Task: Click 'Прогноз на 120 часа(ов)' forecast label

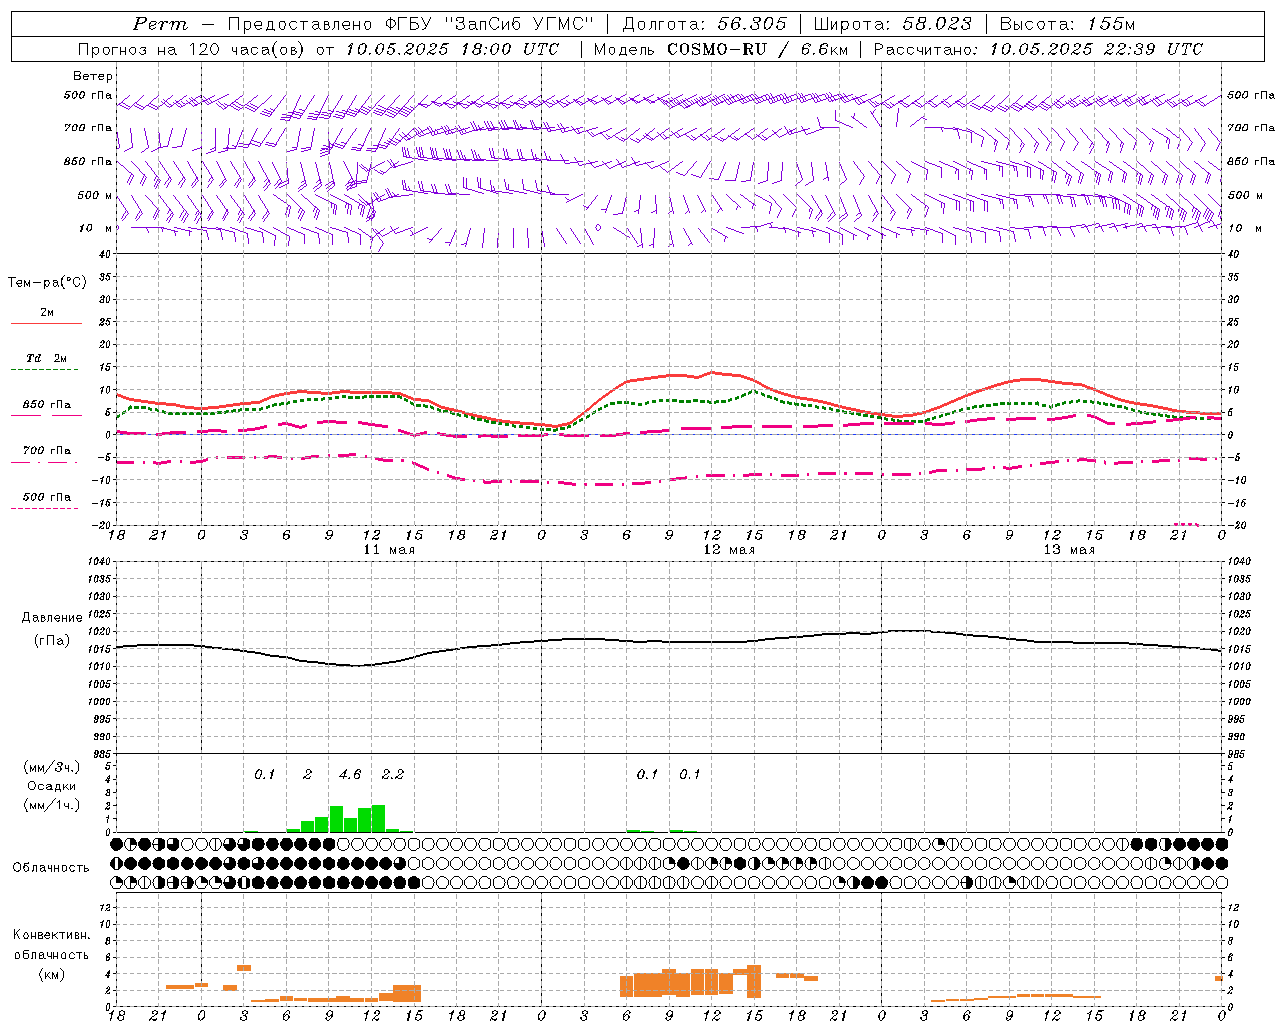Action: tap(192, 49)
